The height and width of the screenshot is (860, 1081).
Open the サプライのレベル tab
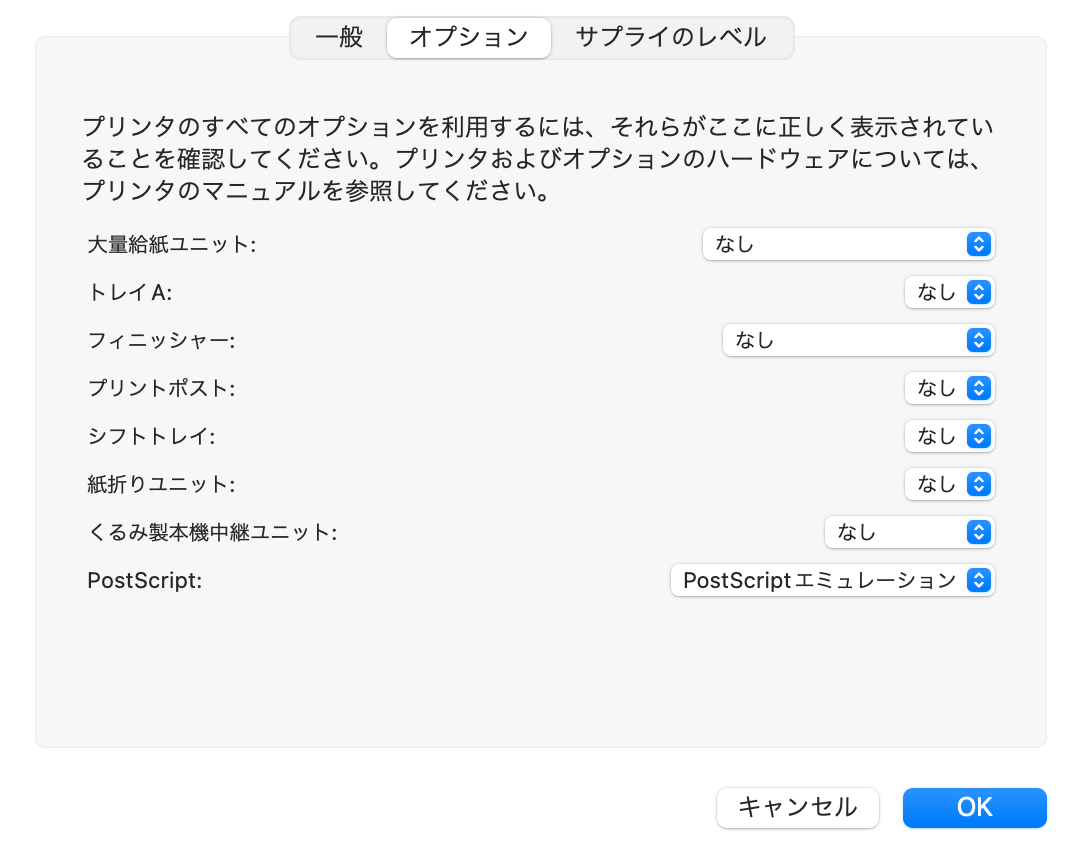click(x=671, y=38)
